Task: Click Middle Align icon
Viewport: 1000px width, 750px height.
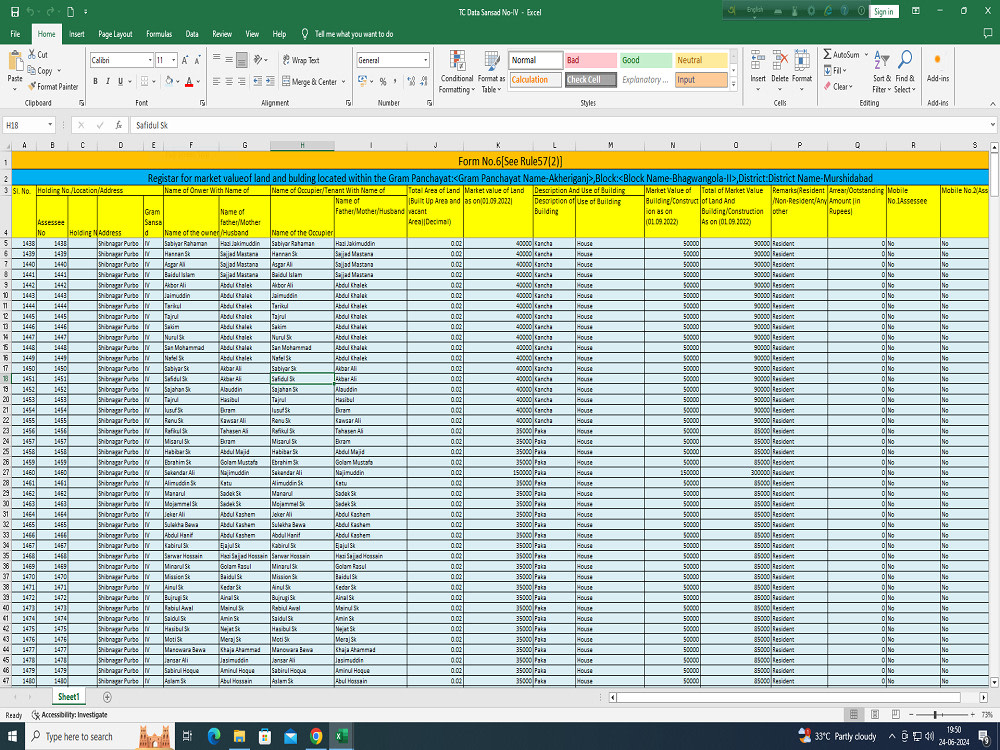Action: coord(229,60)
